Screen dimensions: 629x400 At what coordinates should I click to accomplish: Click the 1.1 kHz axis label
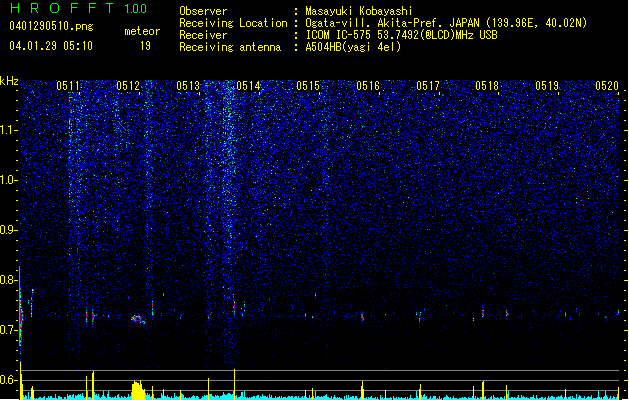coord(8,130)
